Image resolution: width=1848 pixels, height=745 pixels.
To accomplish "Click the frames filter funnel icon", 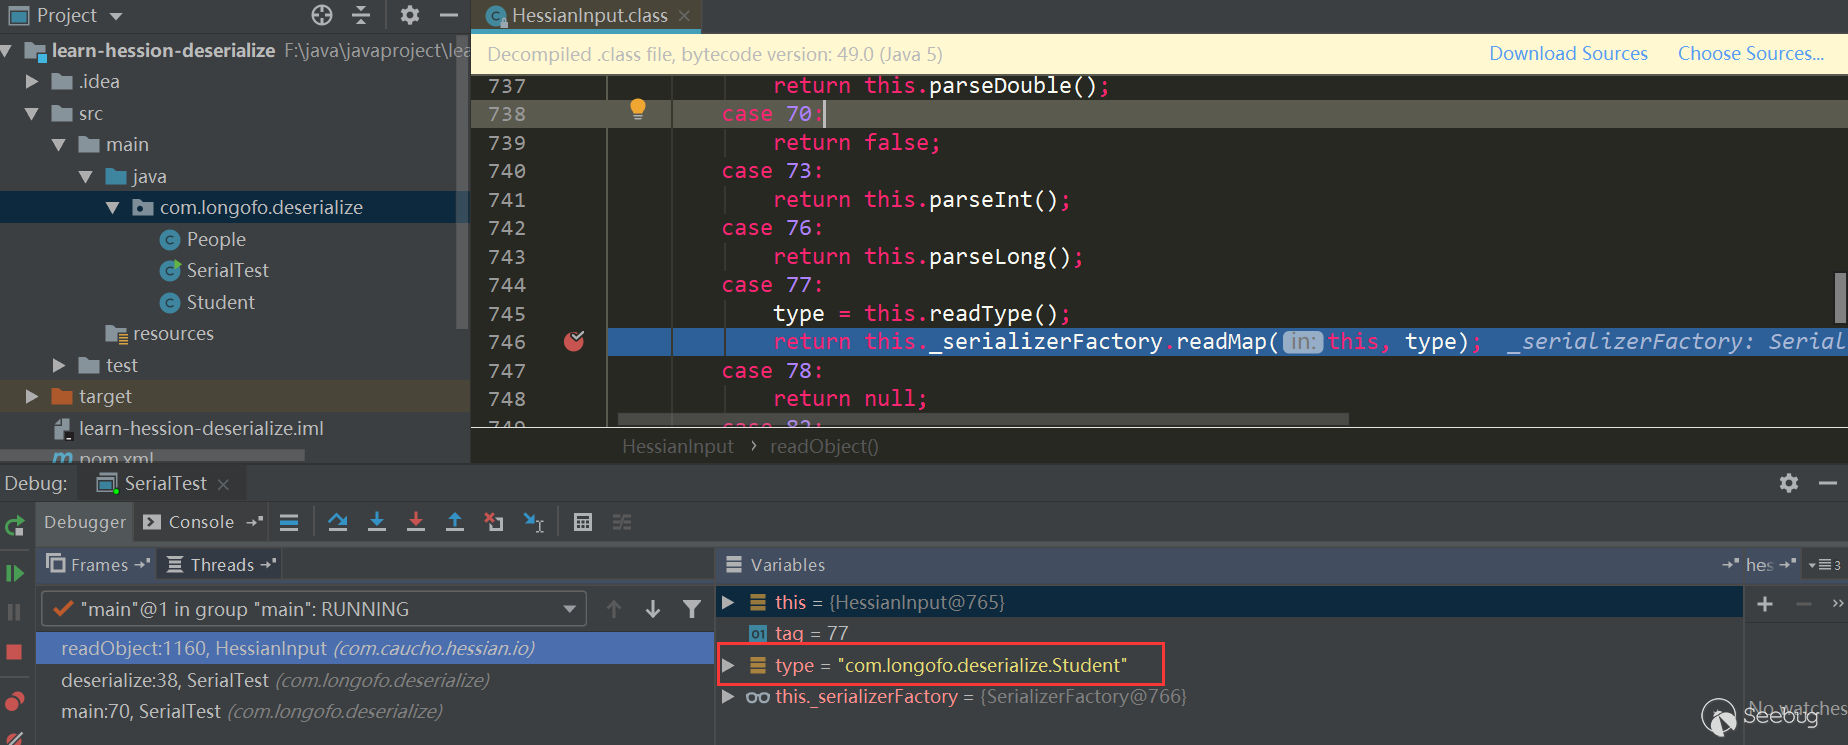I will click(692, 609).
